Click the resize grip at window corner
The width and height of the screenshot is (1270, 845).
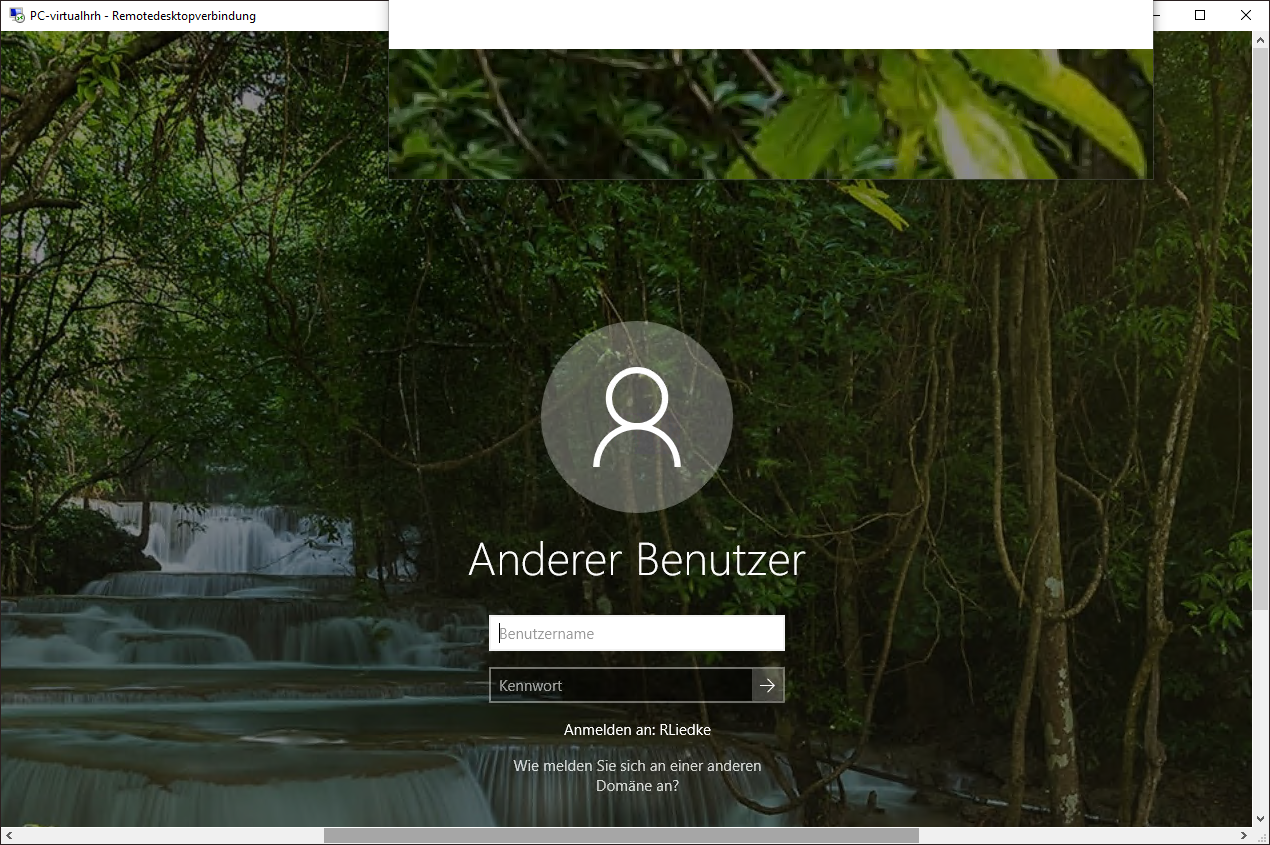(x=1261, y=836)
